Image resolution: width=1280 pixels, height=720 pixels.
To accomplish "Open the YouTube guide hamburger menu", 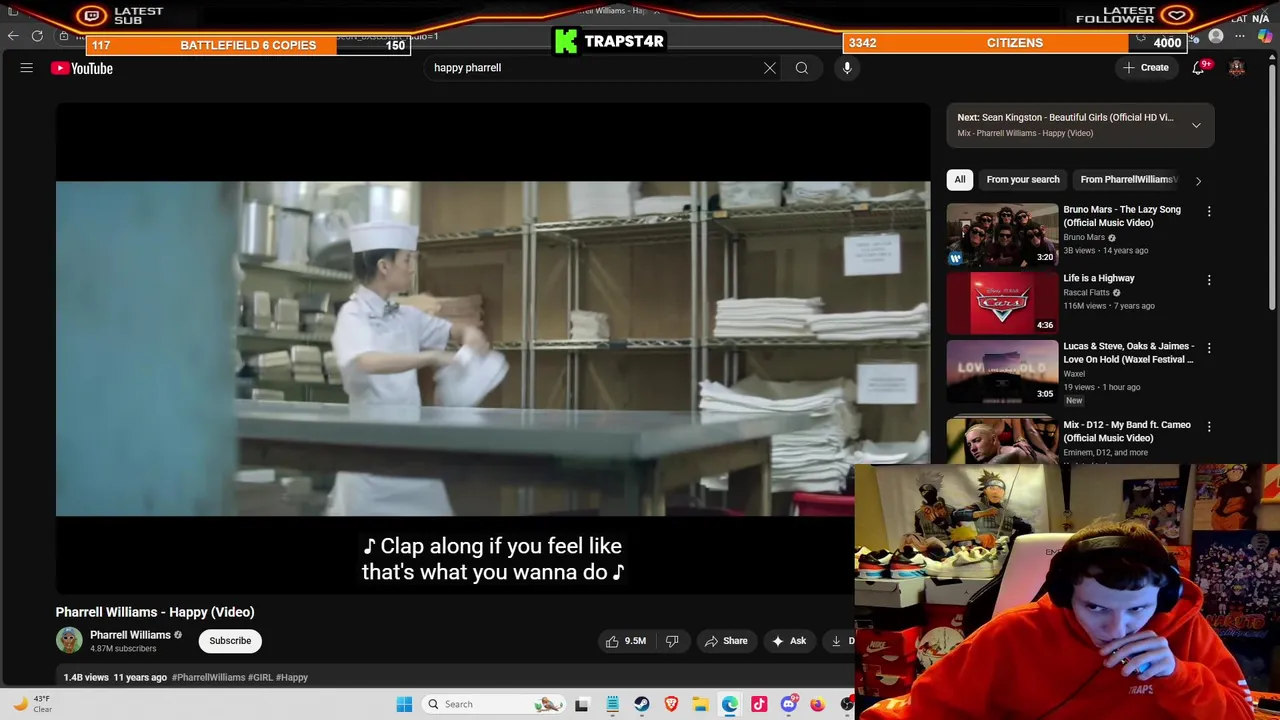I will 27,68.
